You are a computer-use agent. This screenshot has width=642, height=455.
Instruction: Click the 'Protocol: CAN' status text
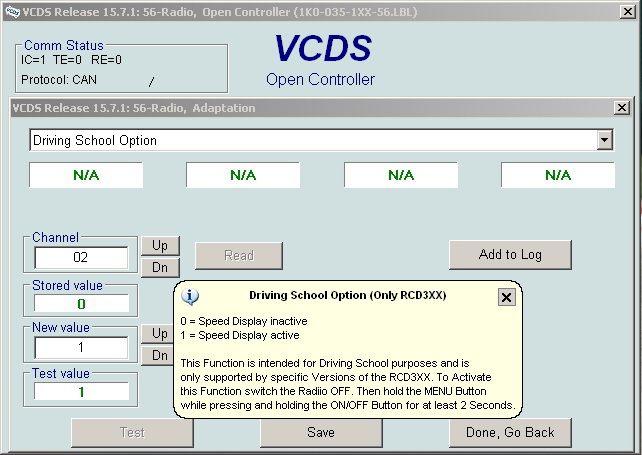tap(59, 79)
